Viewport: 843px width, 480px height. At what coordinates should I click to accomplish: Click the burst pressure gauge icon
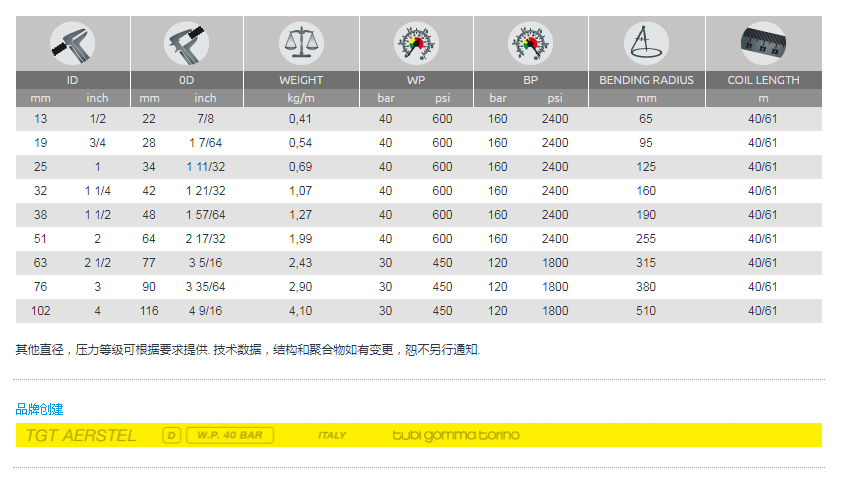point(529,43)
